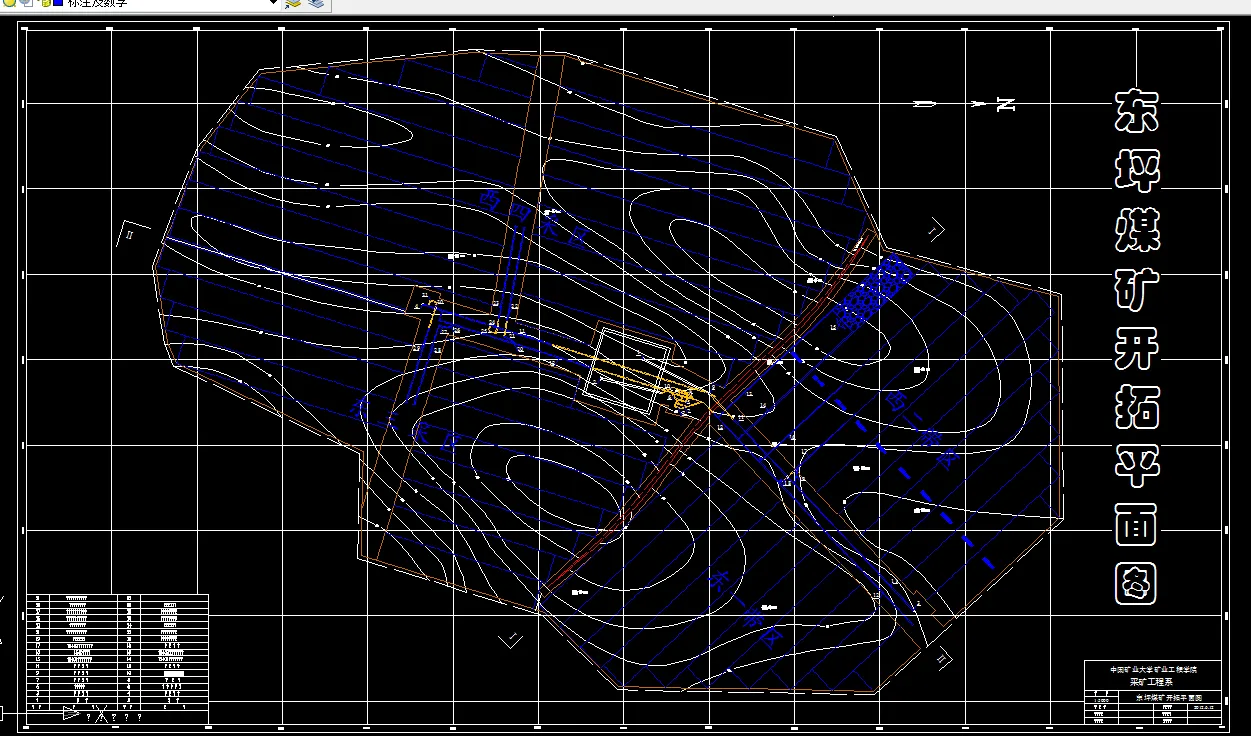1251x736 pixels.
Task: Select the white rectangular shaft pillar outline at center
Action: (627, 369)
